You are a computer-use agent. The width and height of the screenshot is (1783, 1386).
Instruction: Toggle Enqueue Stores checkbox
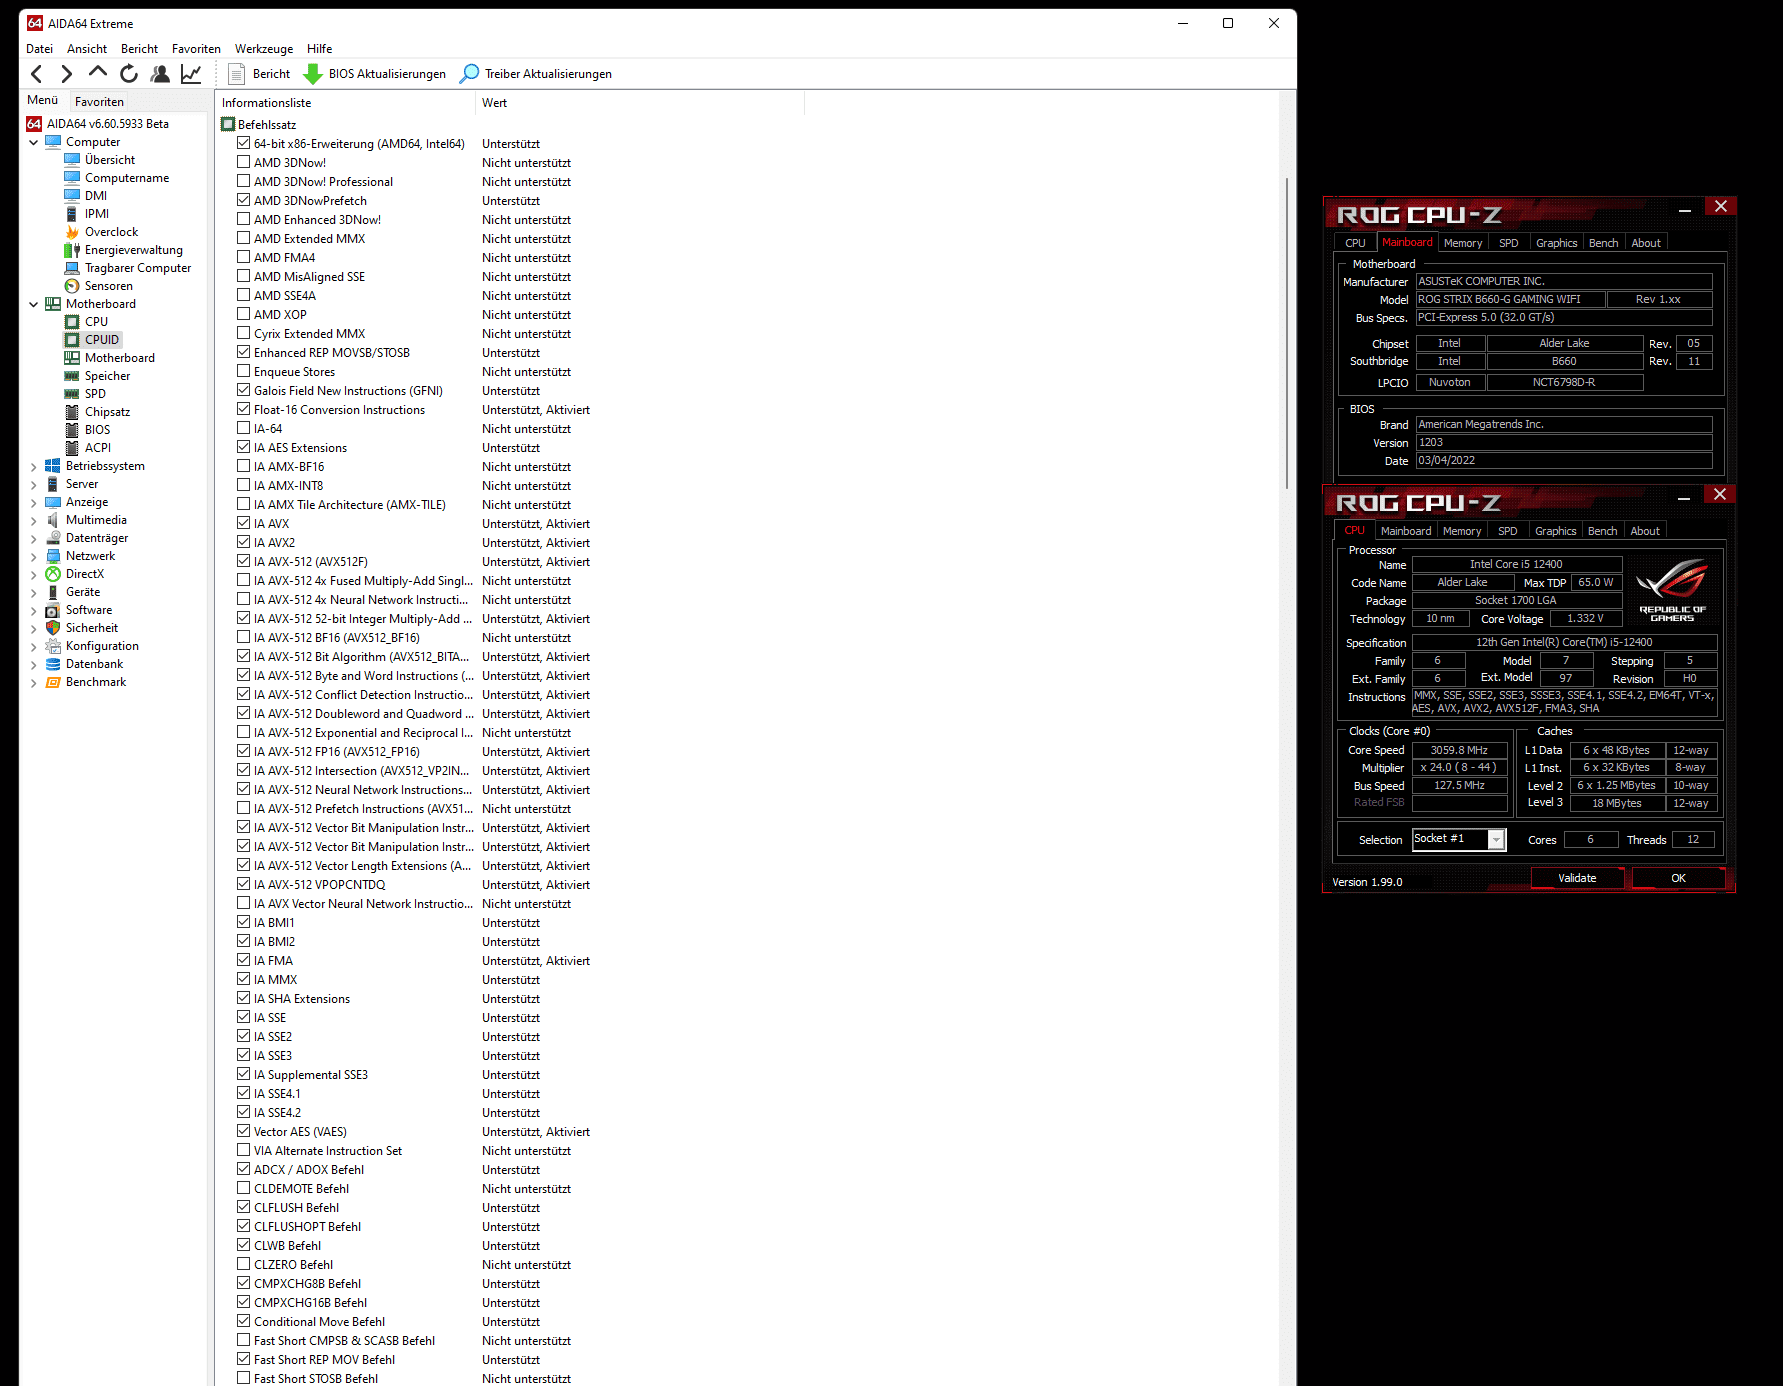coord(243,371)
